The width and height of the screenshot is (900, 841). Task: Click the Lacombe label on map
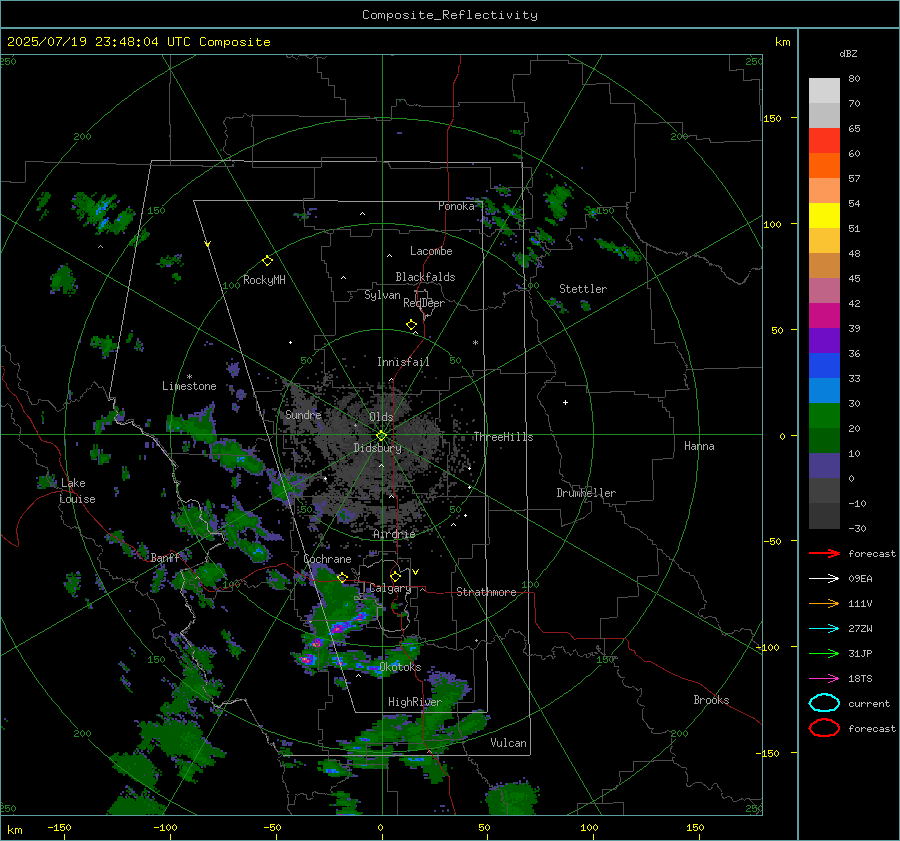pos(431,251)
